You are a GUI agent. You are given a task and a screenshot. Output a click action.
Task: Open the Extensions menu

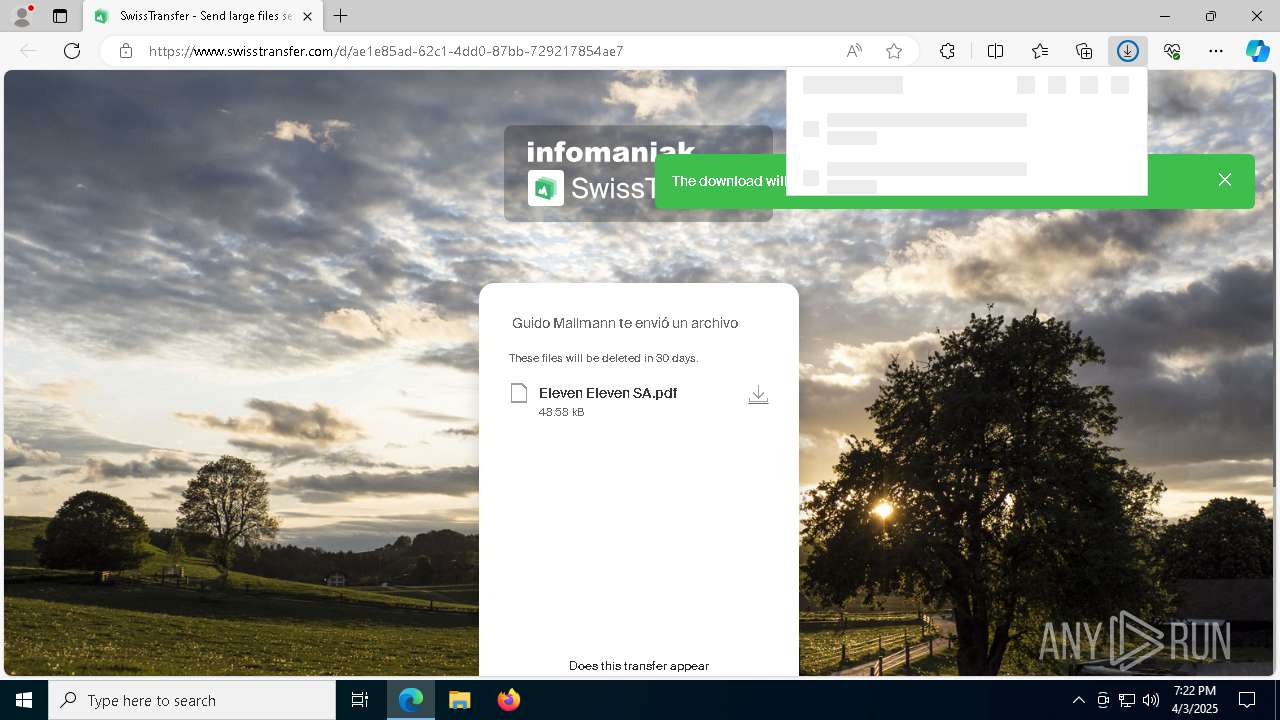click(x=947, y=51)
